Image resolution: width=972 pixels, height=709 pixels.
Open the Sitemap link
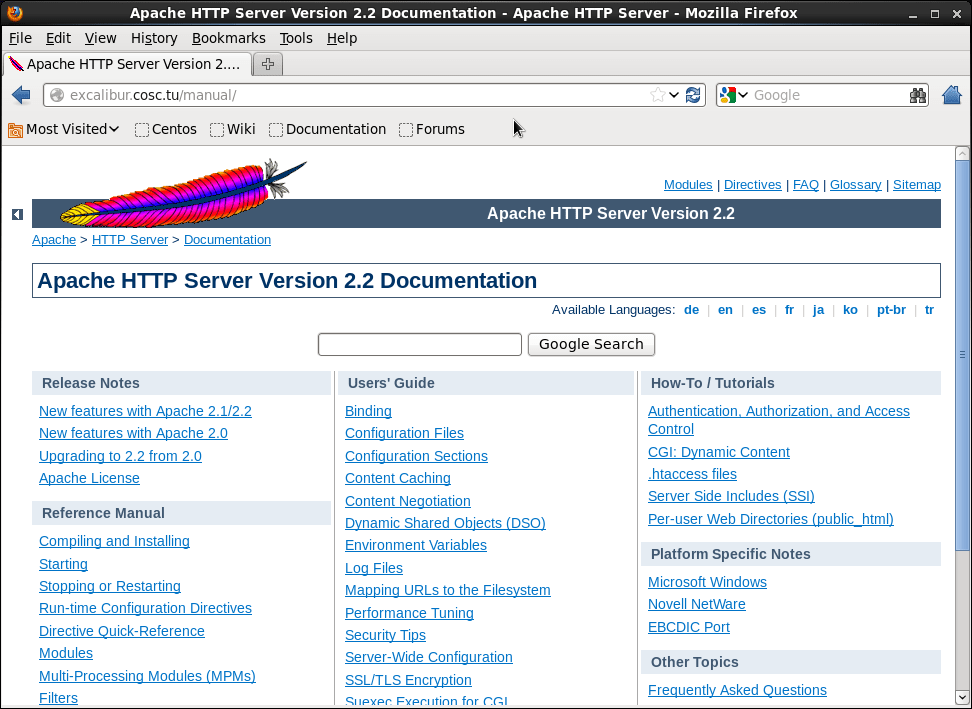pyautogui.click(x=917, y=185)
